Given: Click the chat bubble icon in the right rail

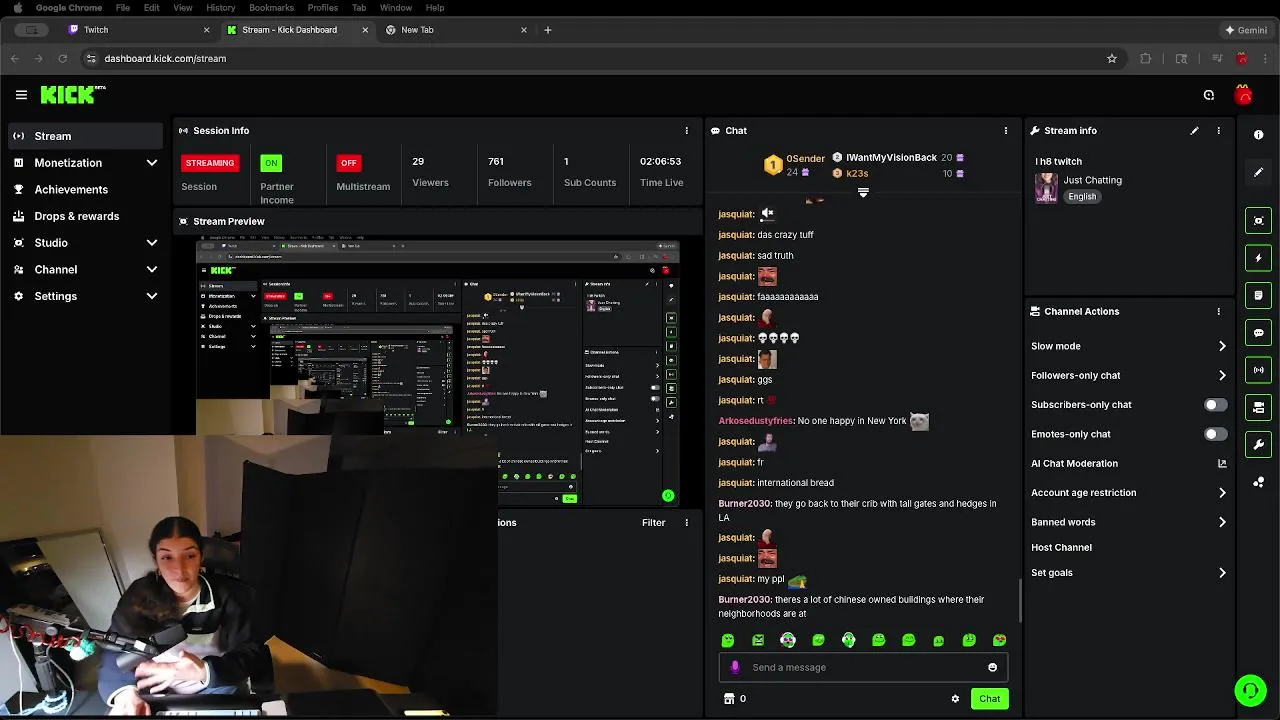Looking at the screenshot, I should click(1258, 333).
